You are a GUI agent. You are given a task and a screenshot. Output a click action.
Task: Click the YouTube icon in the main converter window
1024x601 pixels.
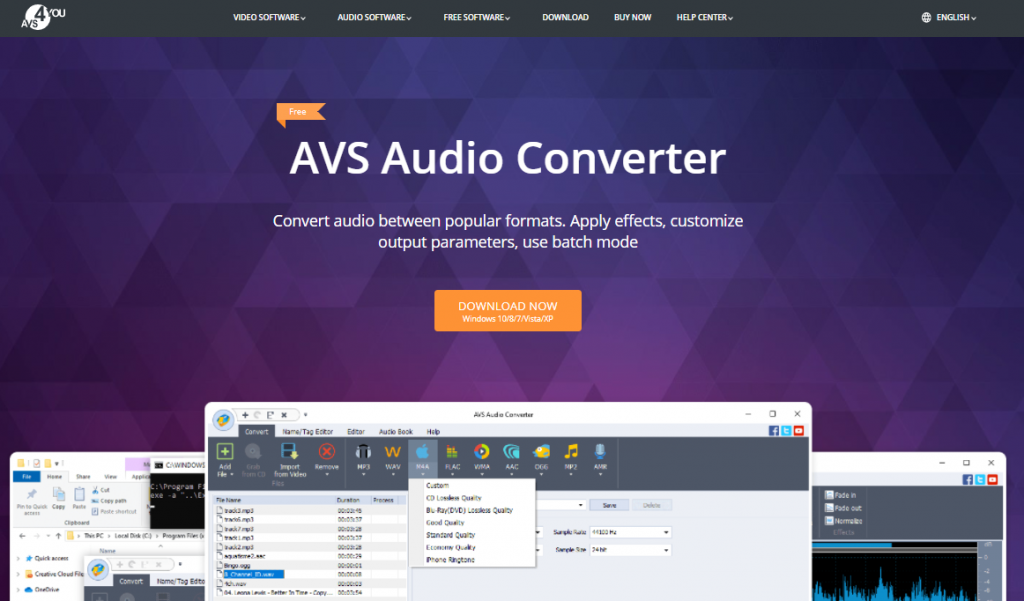point(798,431)
